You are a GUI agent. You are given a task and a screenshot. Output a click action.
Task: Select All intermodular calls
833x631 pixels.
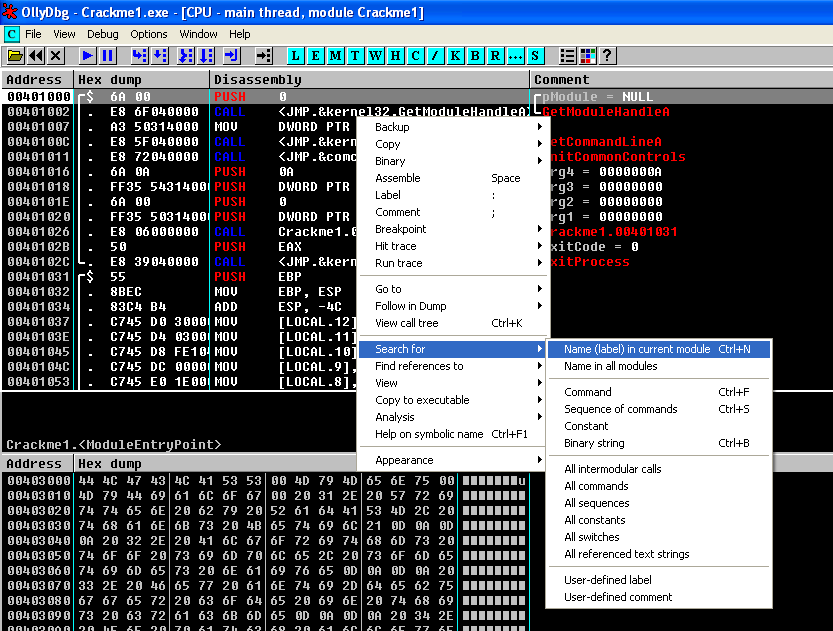tap(659, 469)
